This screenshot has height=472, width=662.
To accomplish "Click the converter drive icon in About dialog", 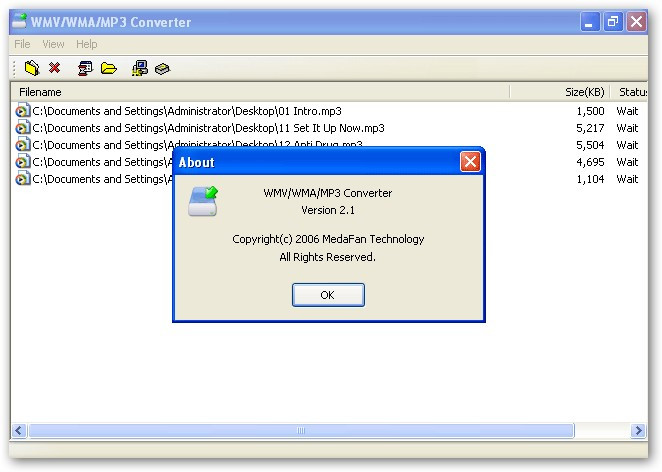I will pyautogui.click(x=203, y=201).
